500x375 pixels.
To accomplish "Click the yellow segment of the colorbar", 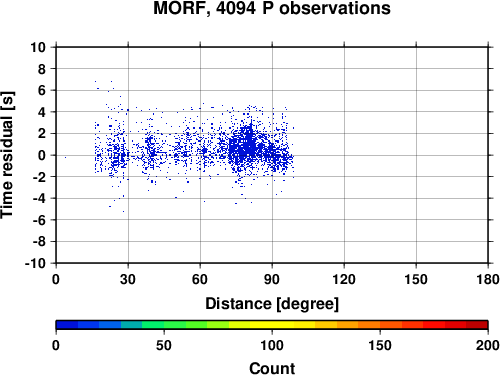I will tap(272, 325).
